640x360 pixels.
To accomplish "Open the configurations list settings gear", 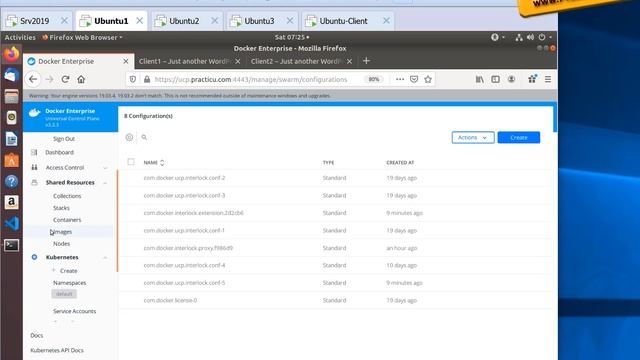I will (x=129, y=137).
